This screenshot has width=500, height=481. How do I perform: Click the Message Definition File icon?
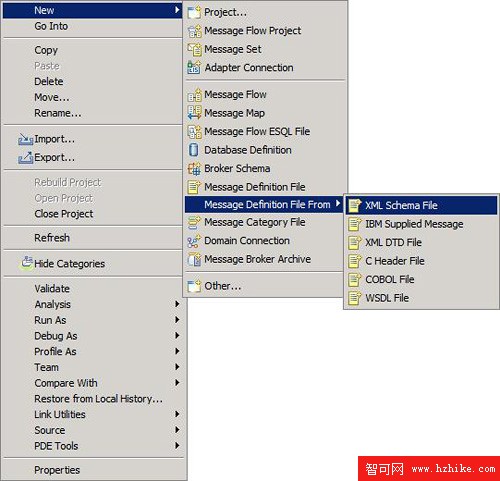[194, 187]
